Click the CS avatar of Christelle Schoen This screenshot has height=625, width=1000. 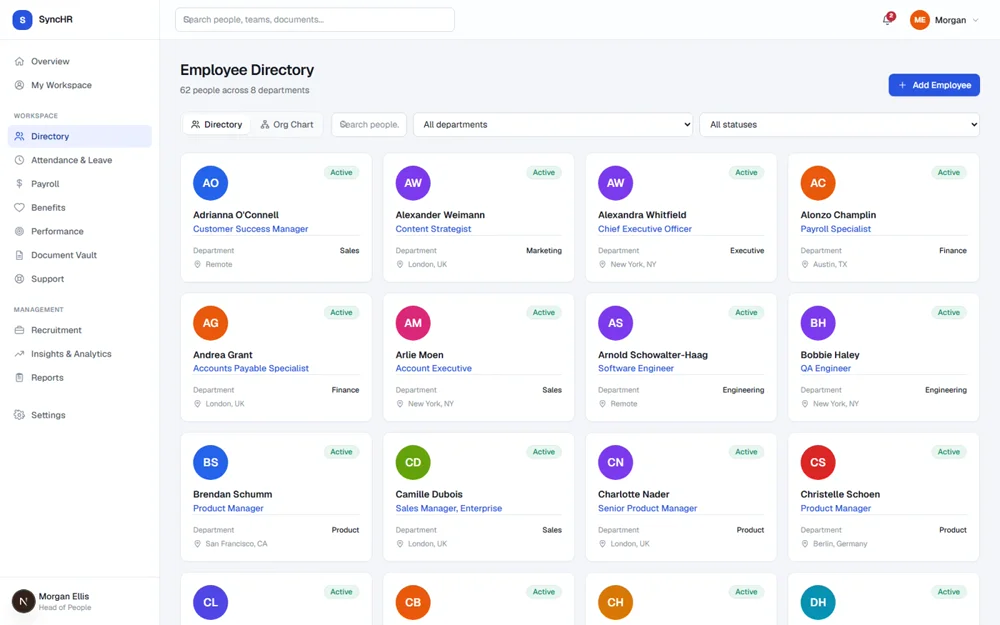(818, 462)
